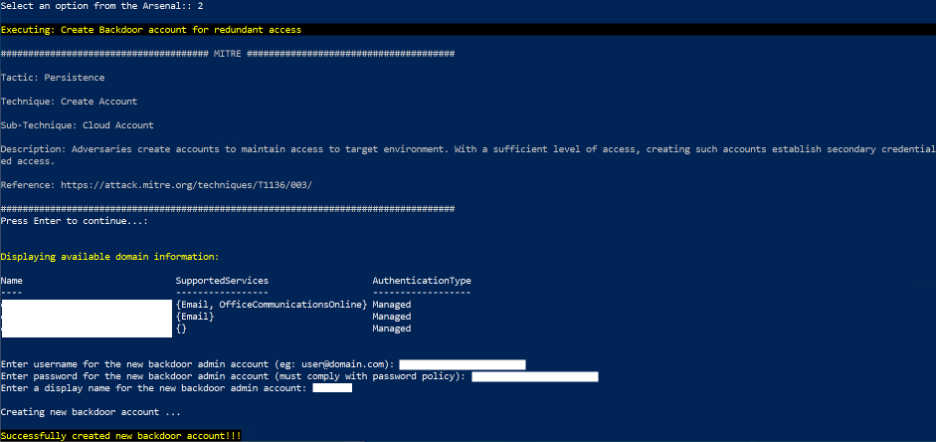936x442 pixels.
Task: Click the empty '{}' supported services entry
Action: [181, 328]
